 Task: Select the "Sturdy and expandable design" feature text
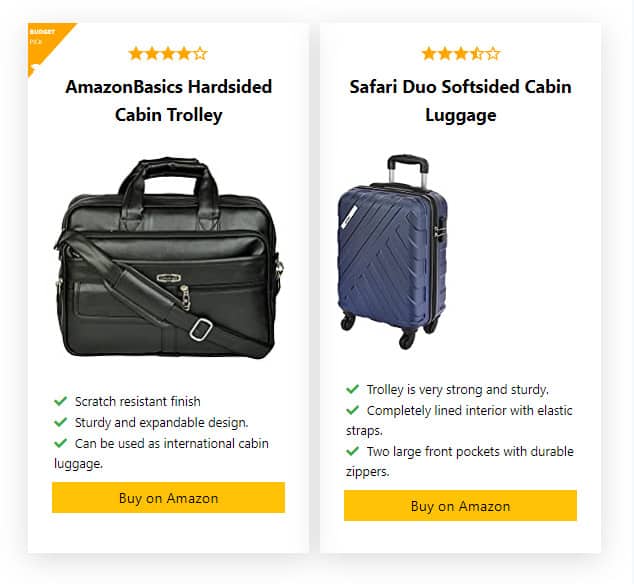161,422
